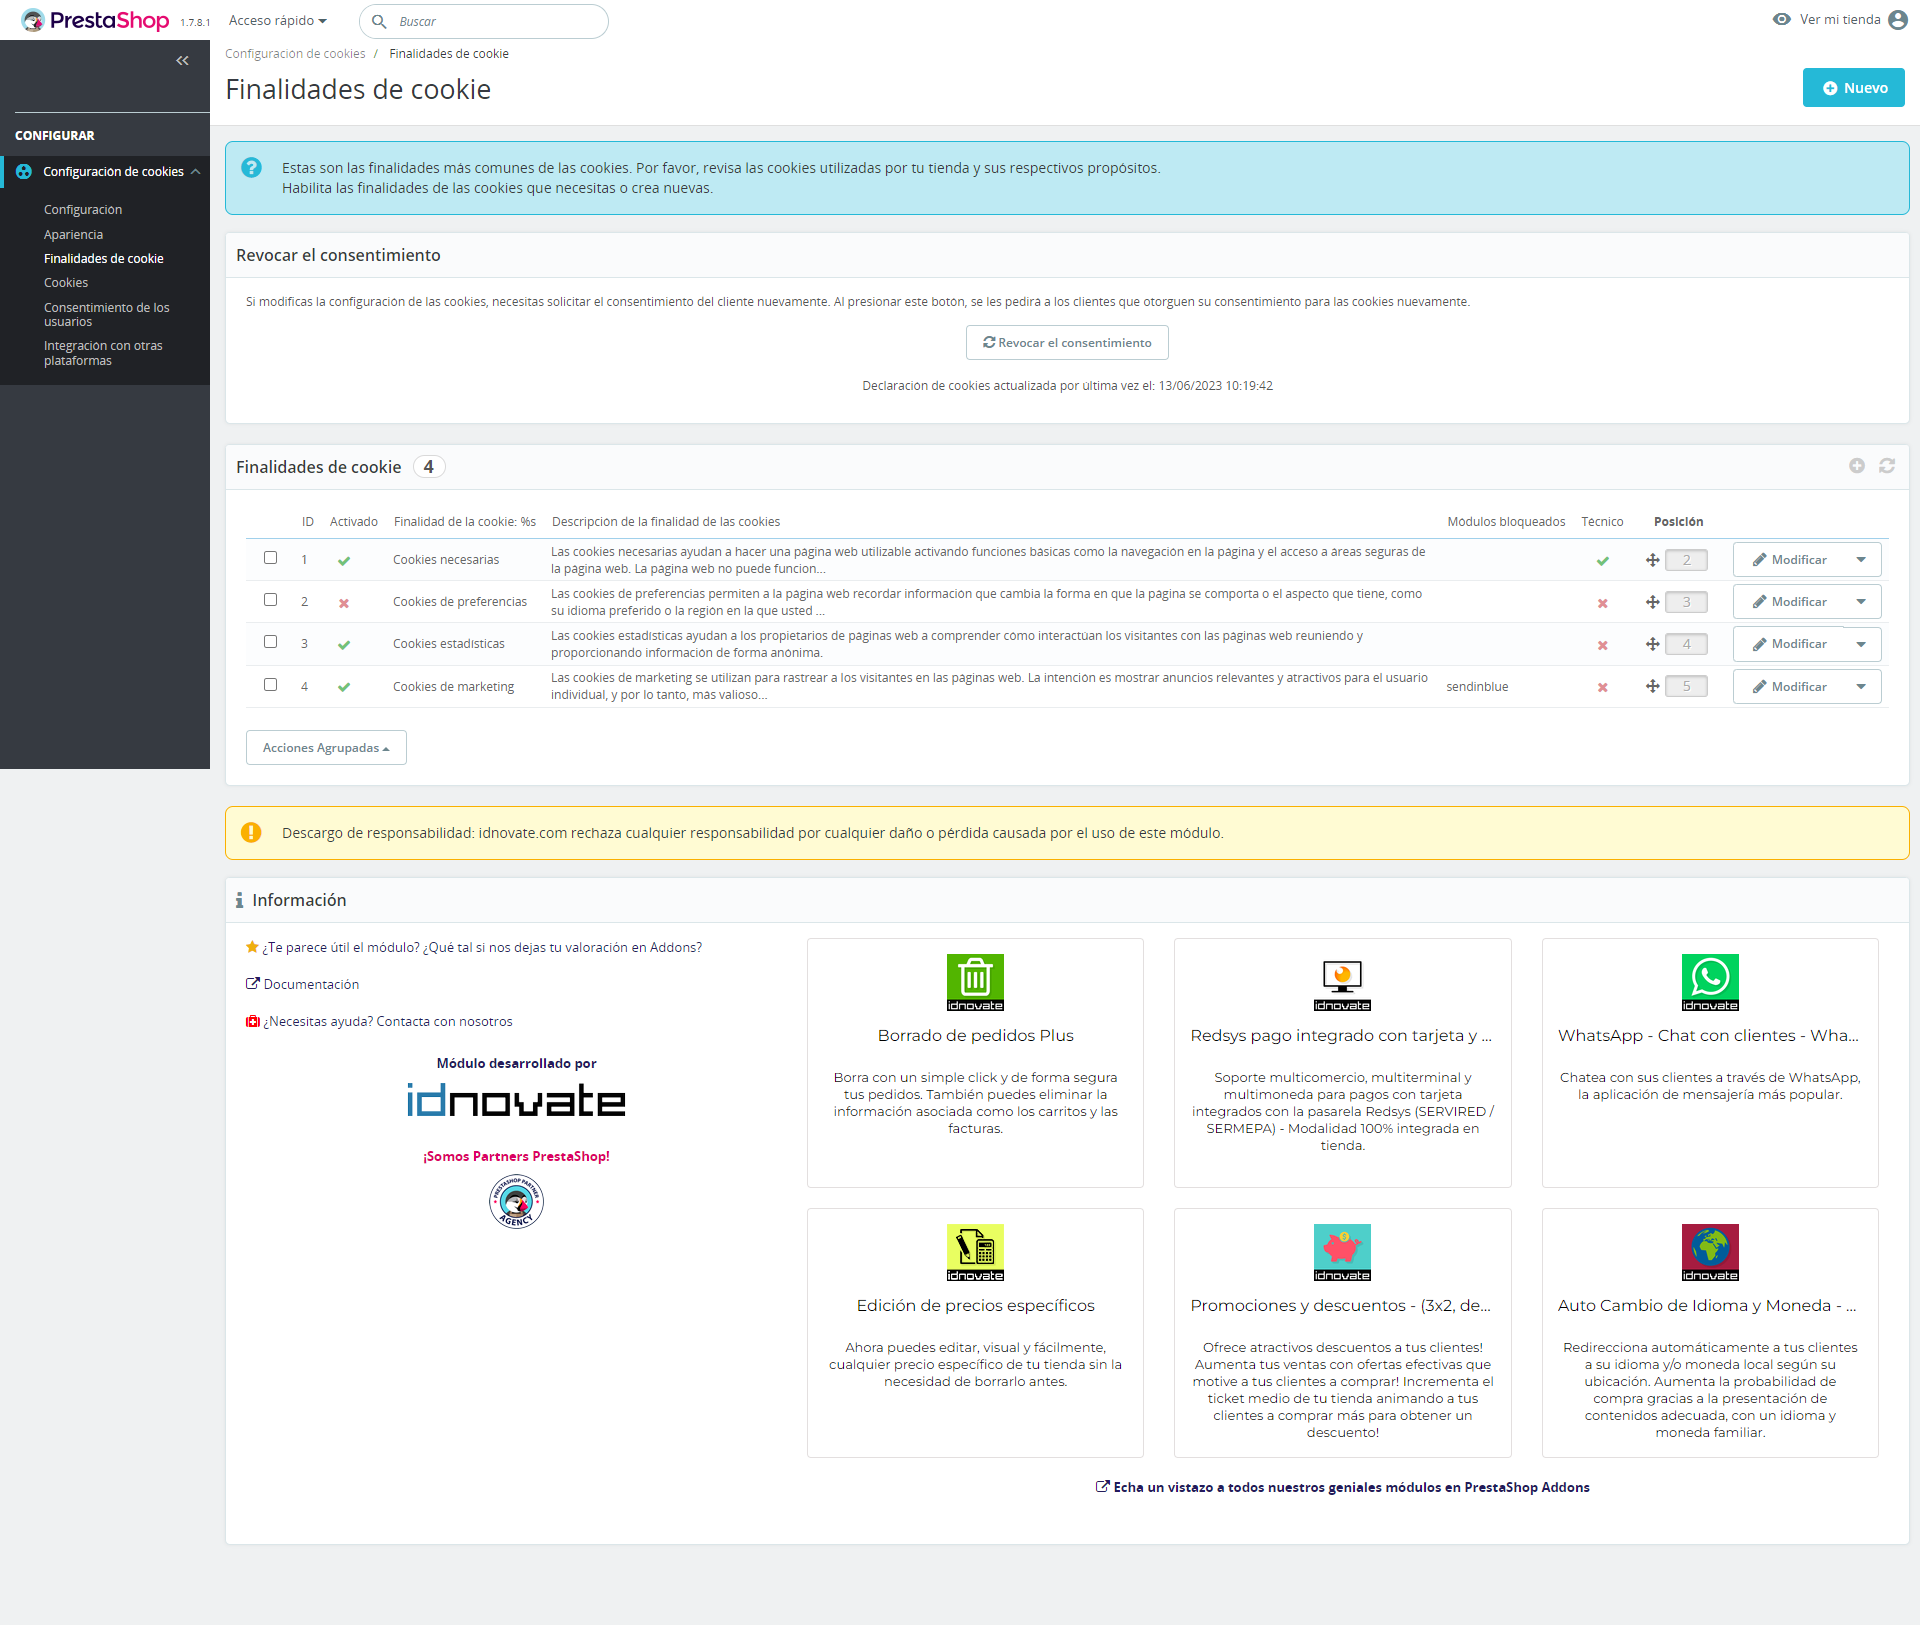Open dropdown arrow next to Modificar for Cookies de marketing
This screenshot has width=1920, height=1625.
[x=1860, y=687]
